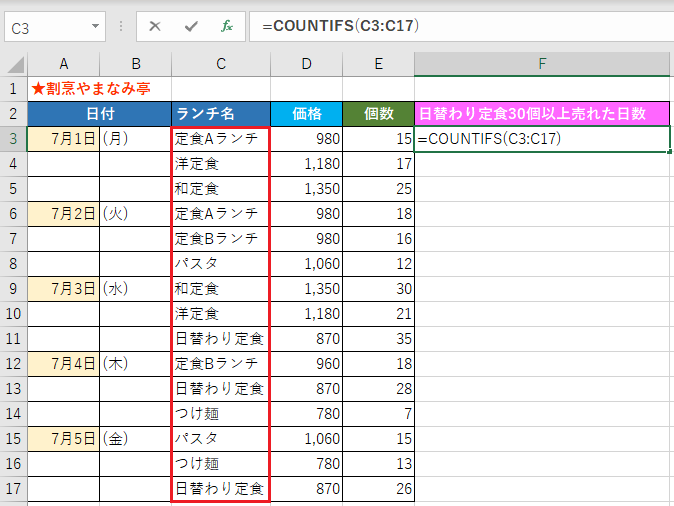Viewport: 674px width, 506px height.
Task: Select row 17 header
Action: point(13,488)
